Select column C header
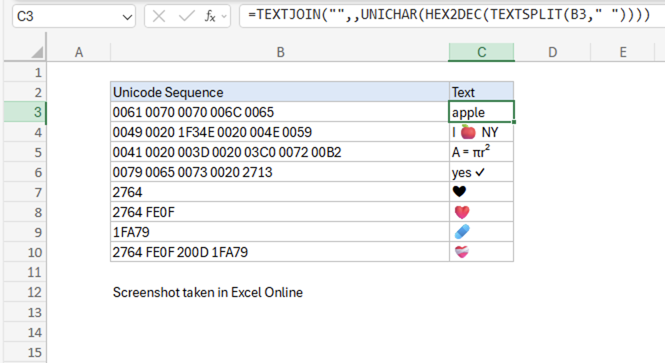Image resolution: width=665 pixels, height=363 pixels. coord(481,53)
